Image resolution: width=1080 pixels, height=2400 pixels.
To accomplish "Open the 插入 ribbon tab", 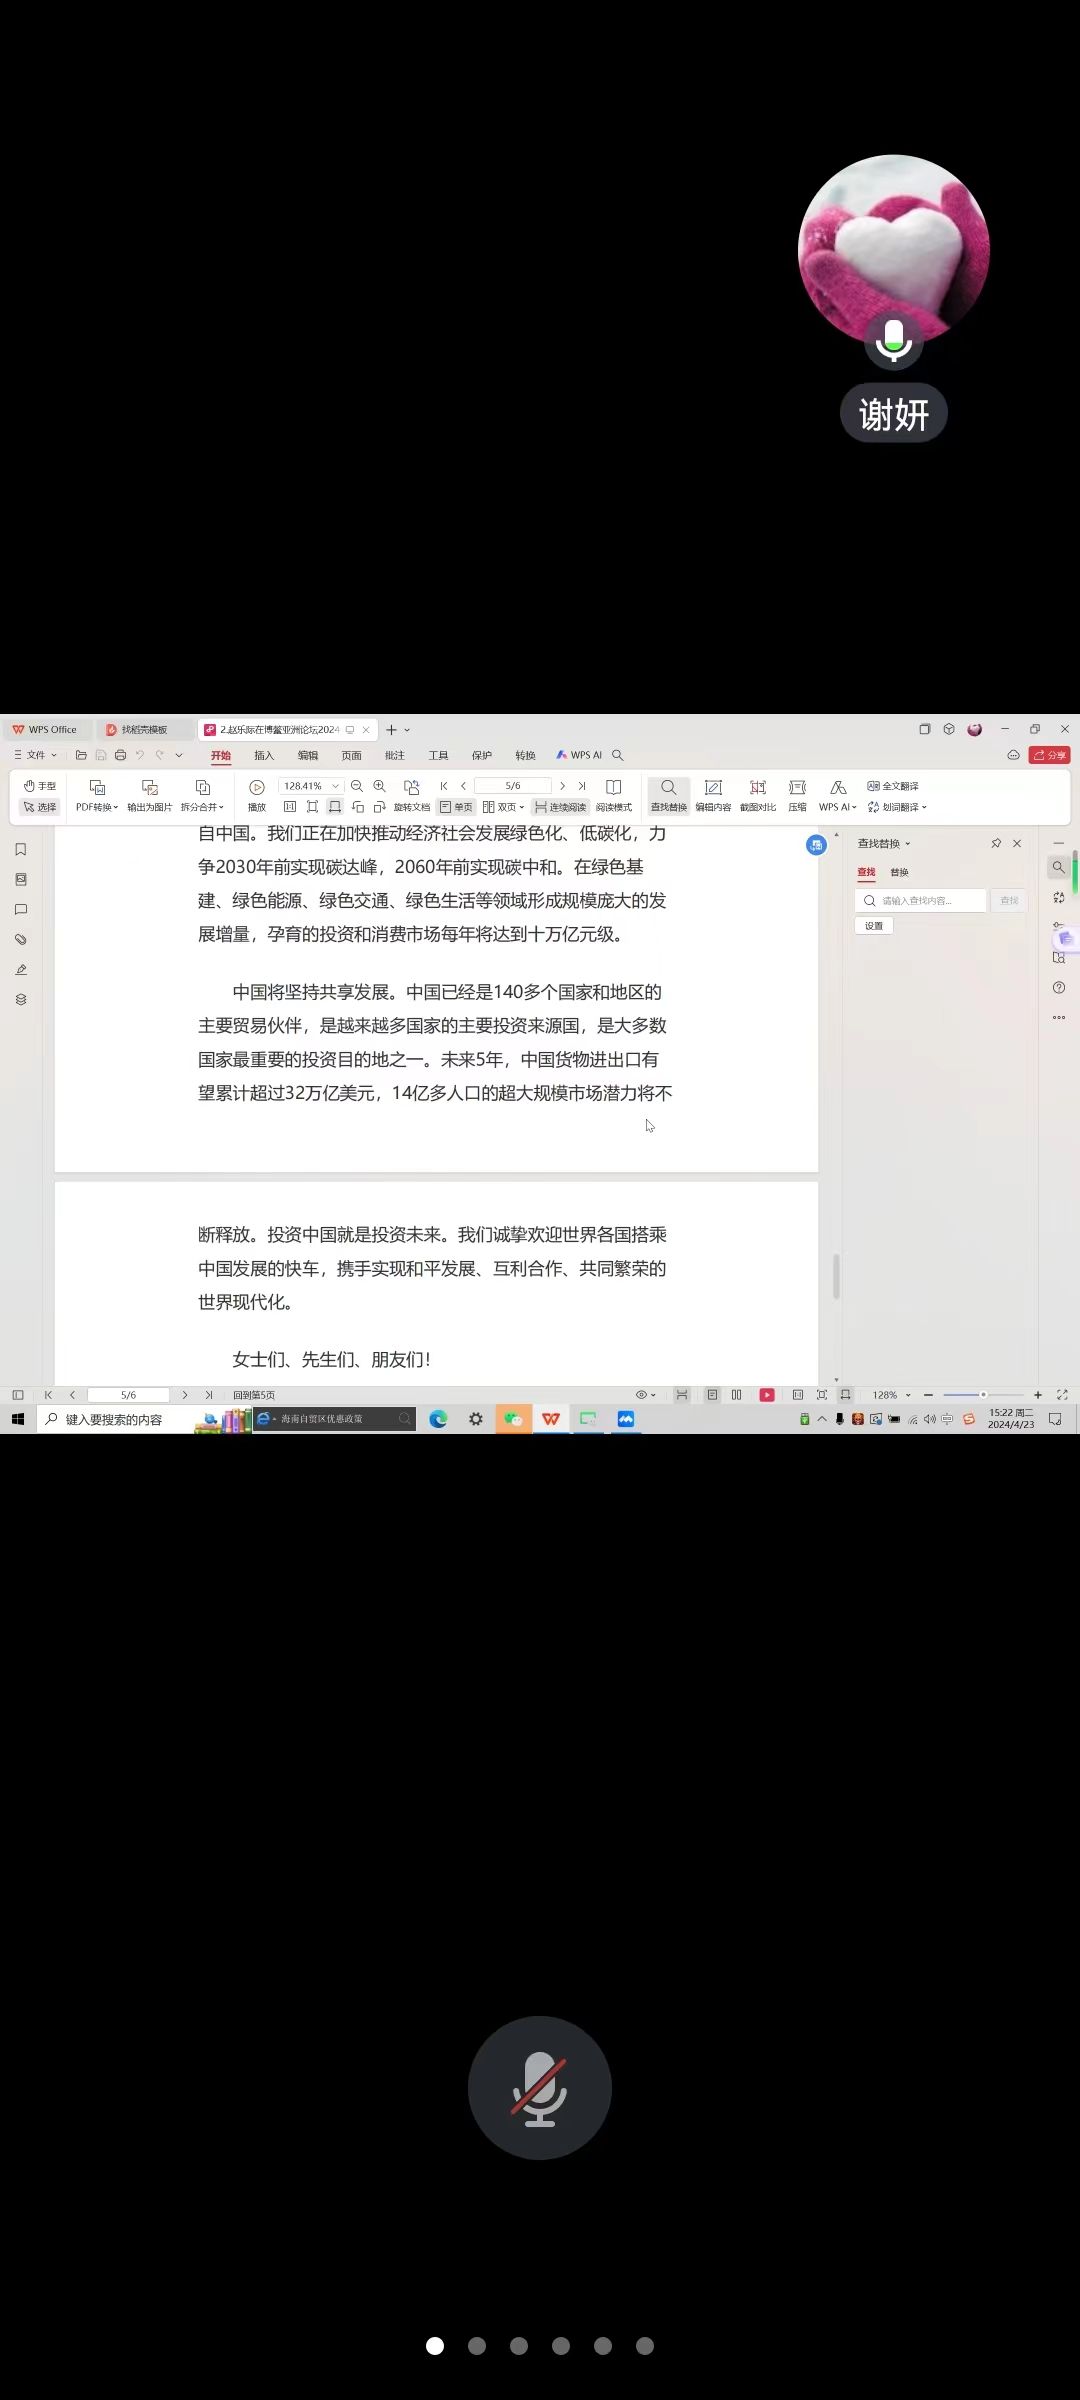I will [264, 756].
